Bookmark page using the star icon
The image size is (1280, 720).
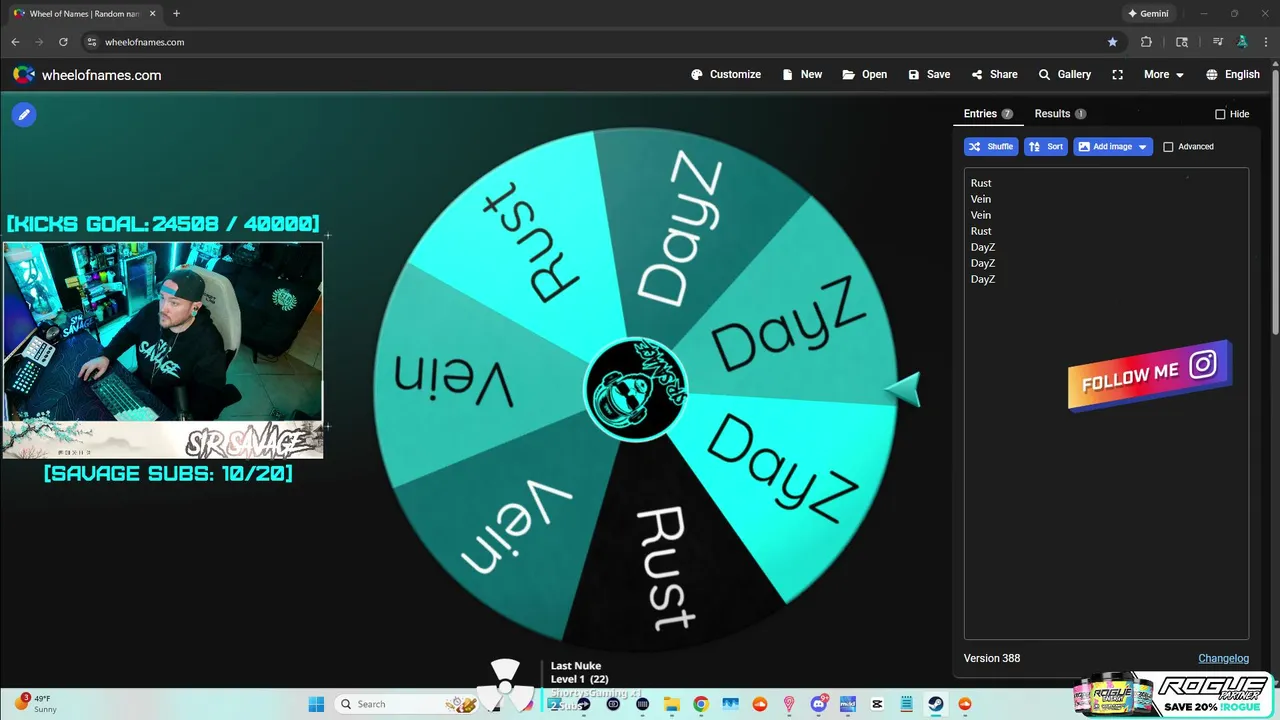click(x=1112, y=42)
